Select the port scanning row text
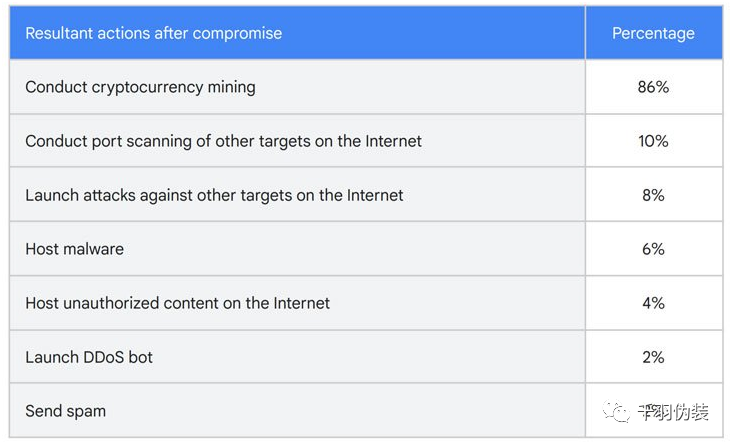732x444 pixels. click(x=223, y=141)
